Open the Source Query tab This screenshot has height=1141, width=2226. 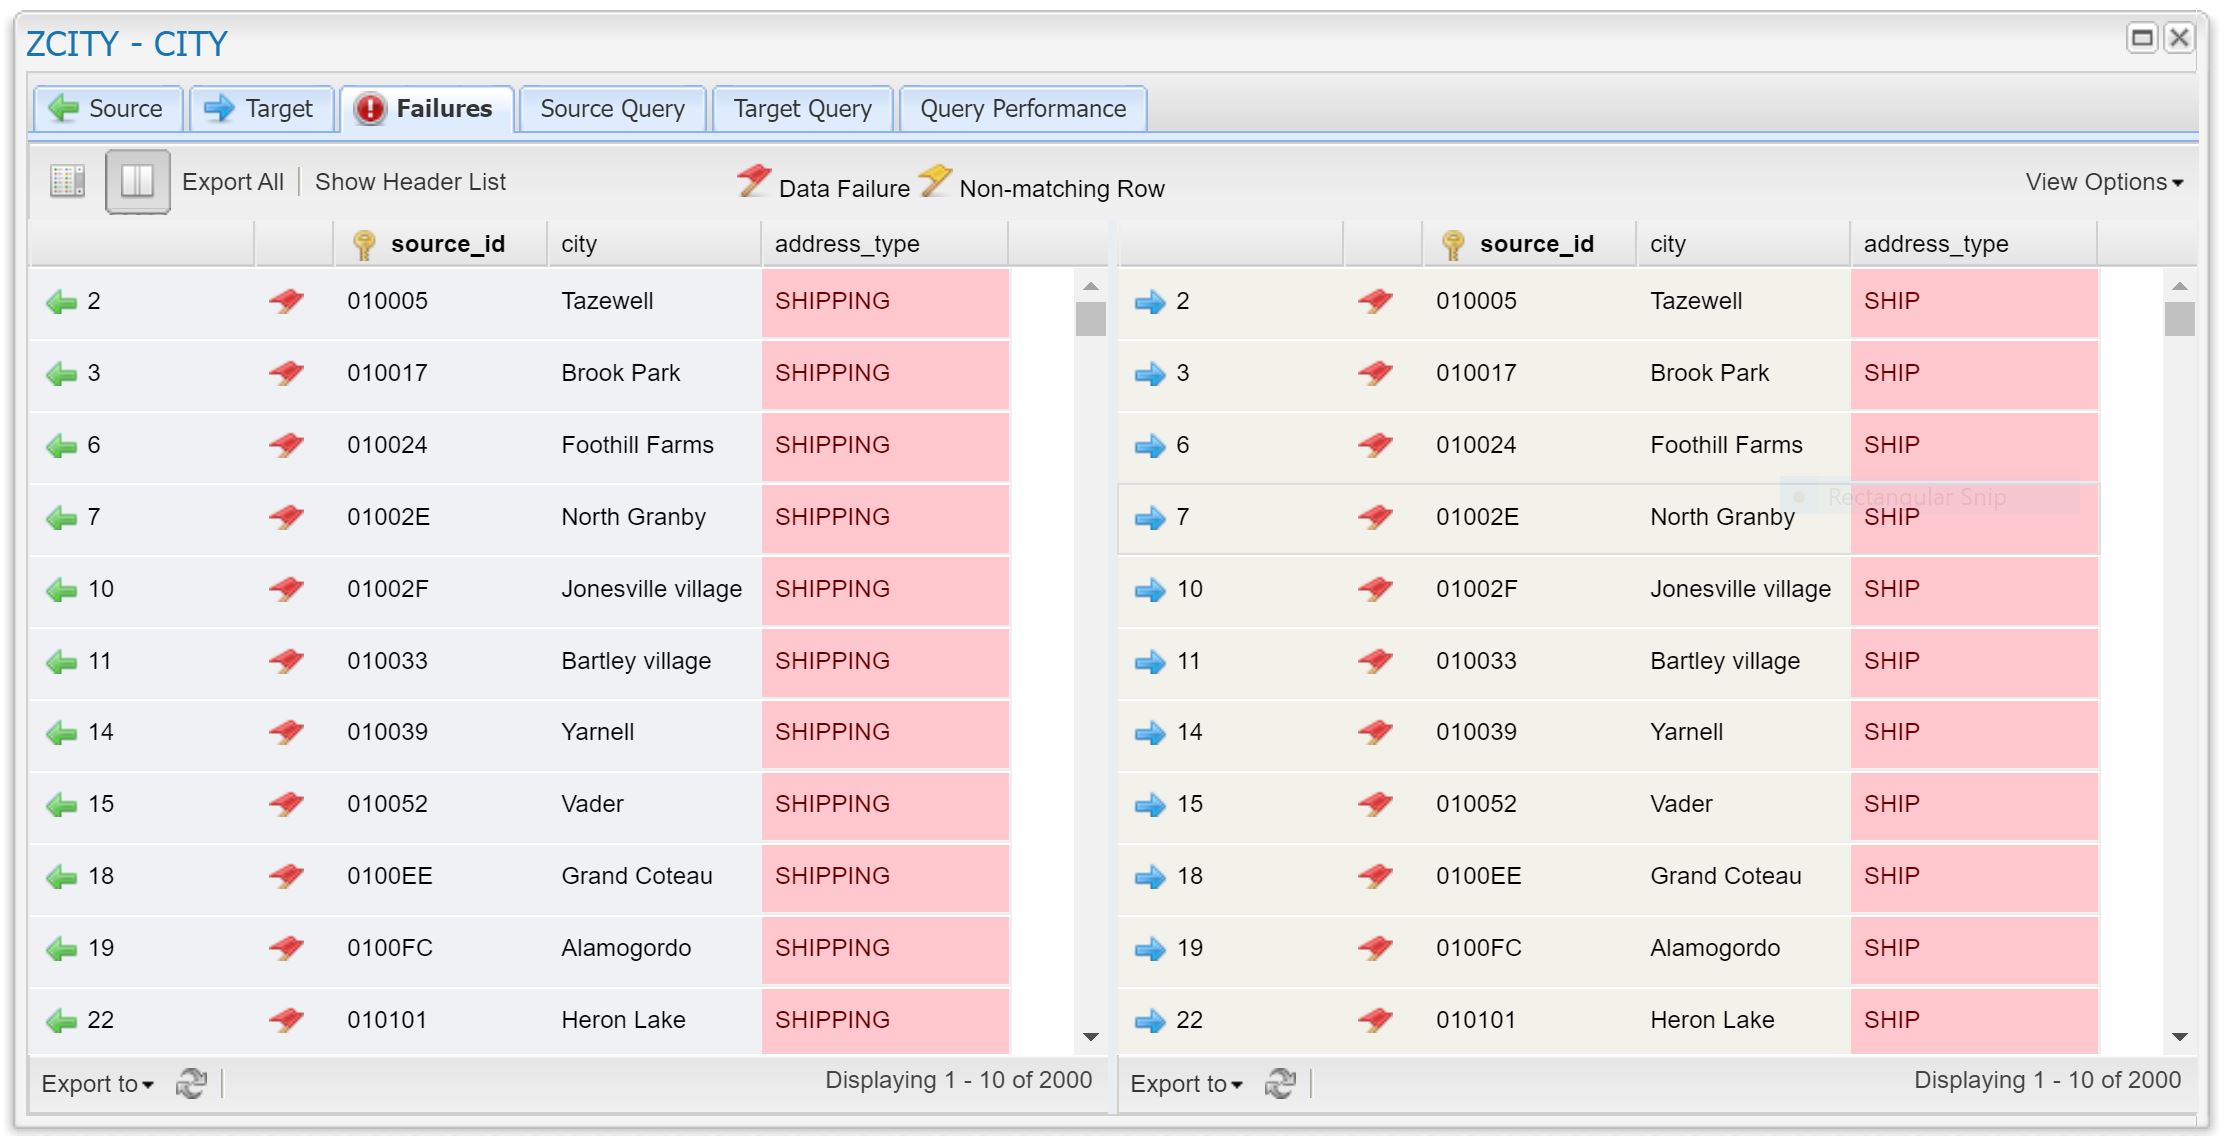[613, 109]
